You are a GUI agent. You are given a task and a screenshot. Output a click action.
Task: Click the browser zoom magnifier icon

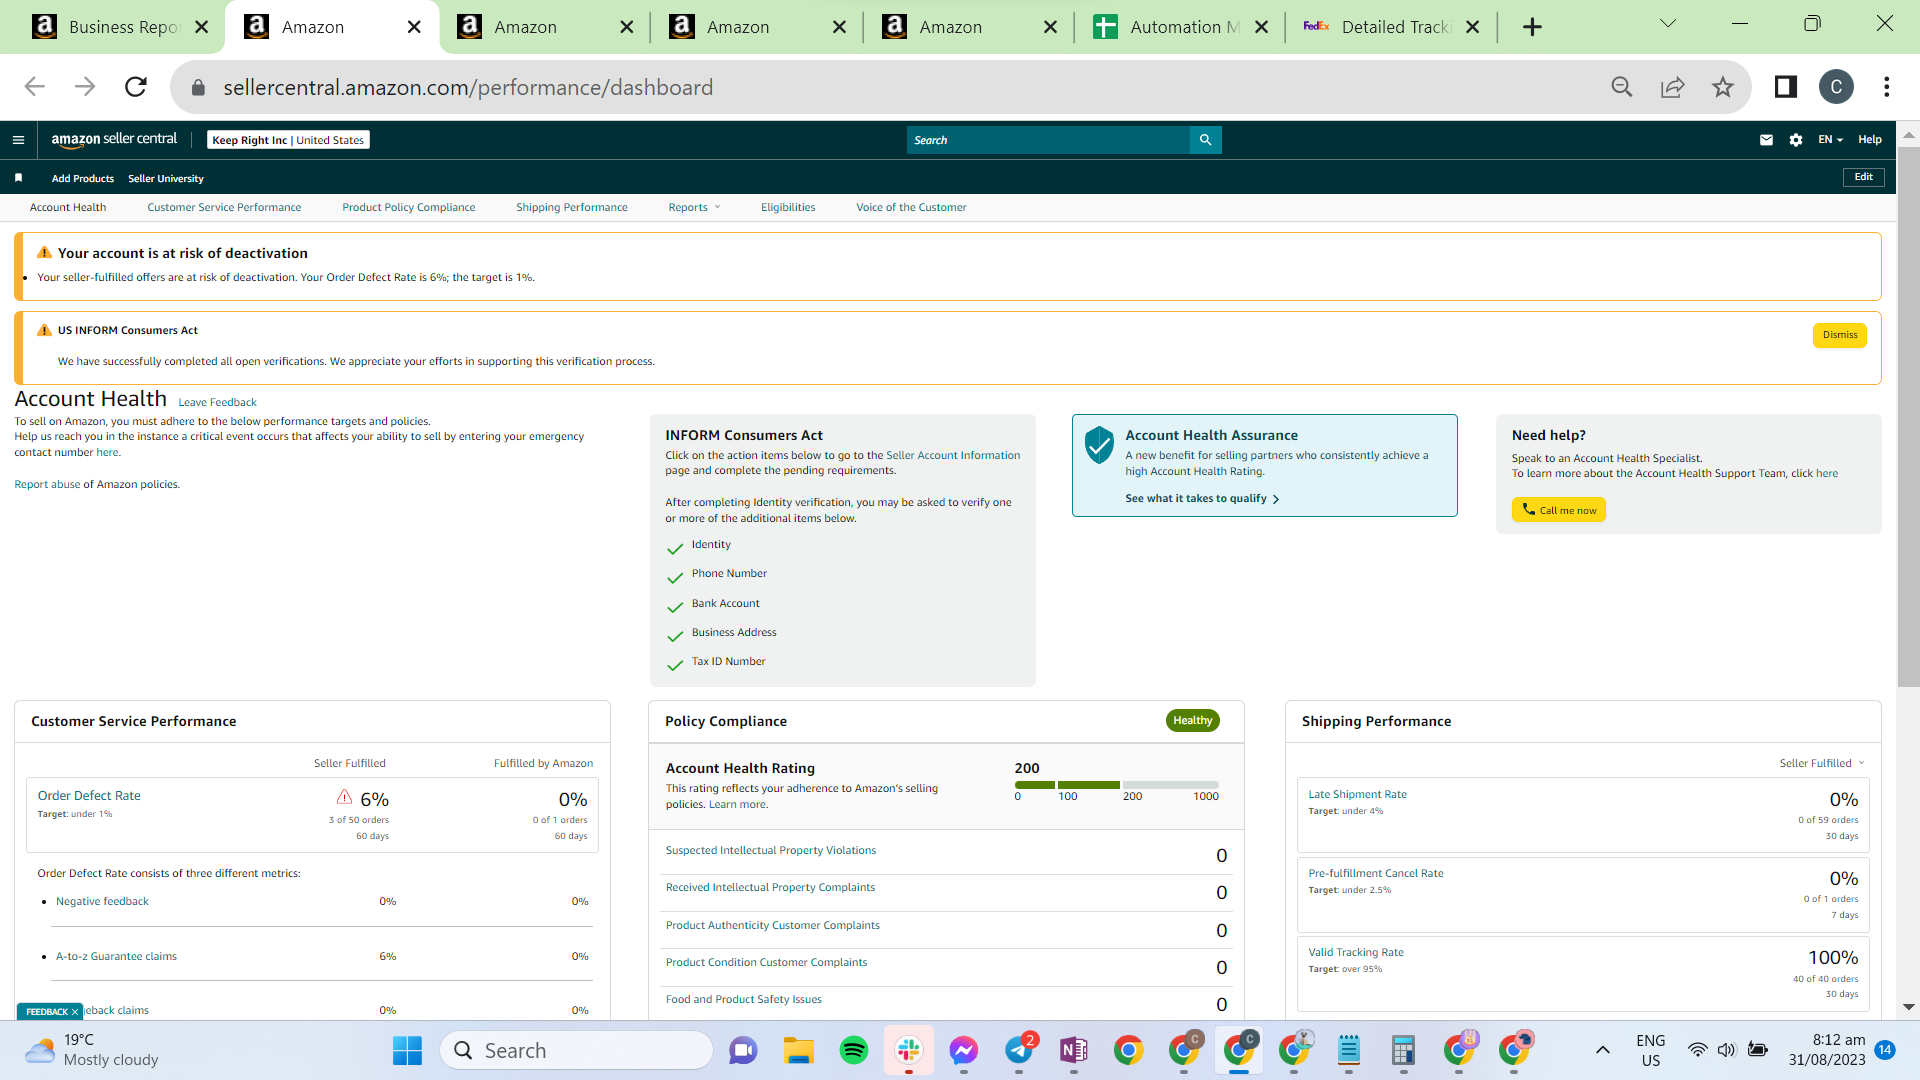[x=1622, y=87]
